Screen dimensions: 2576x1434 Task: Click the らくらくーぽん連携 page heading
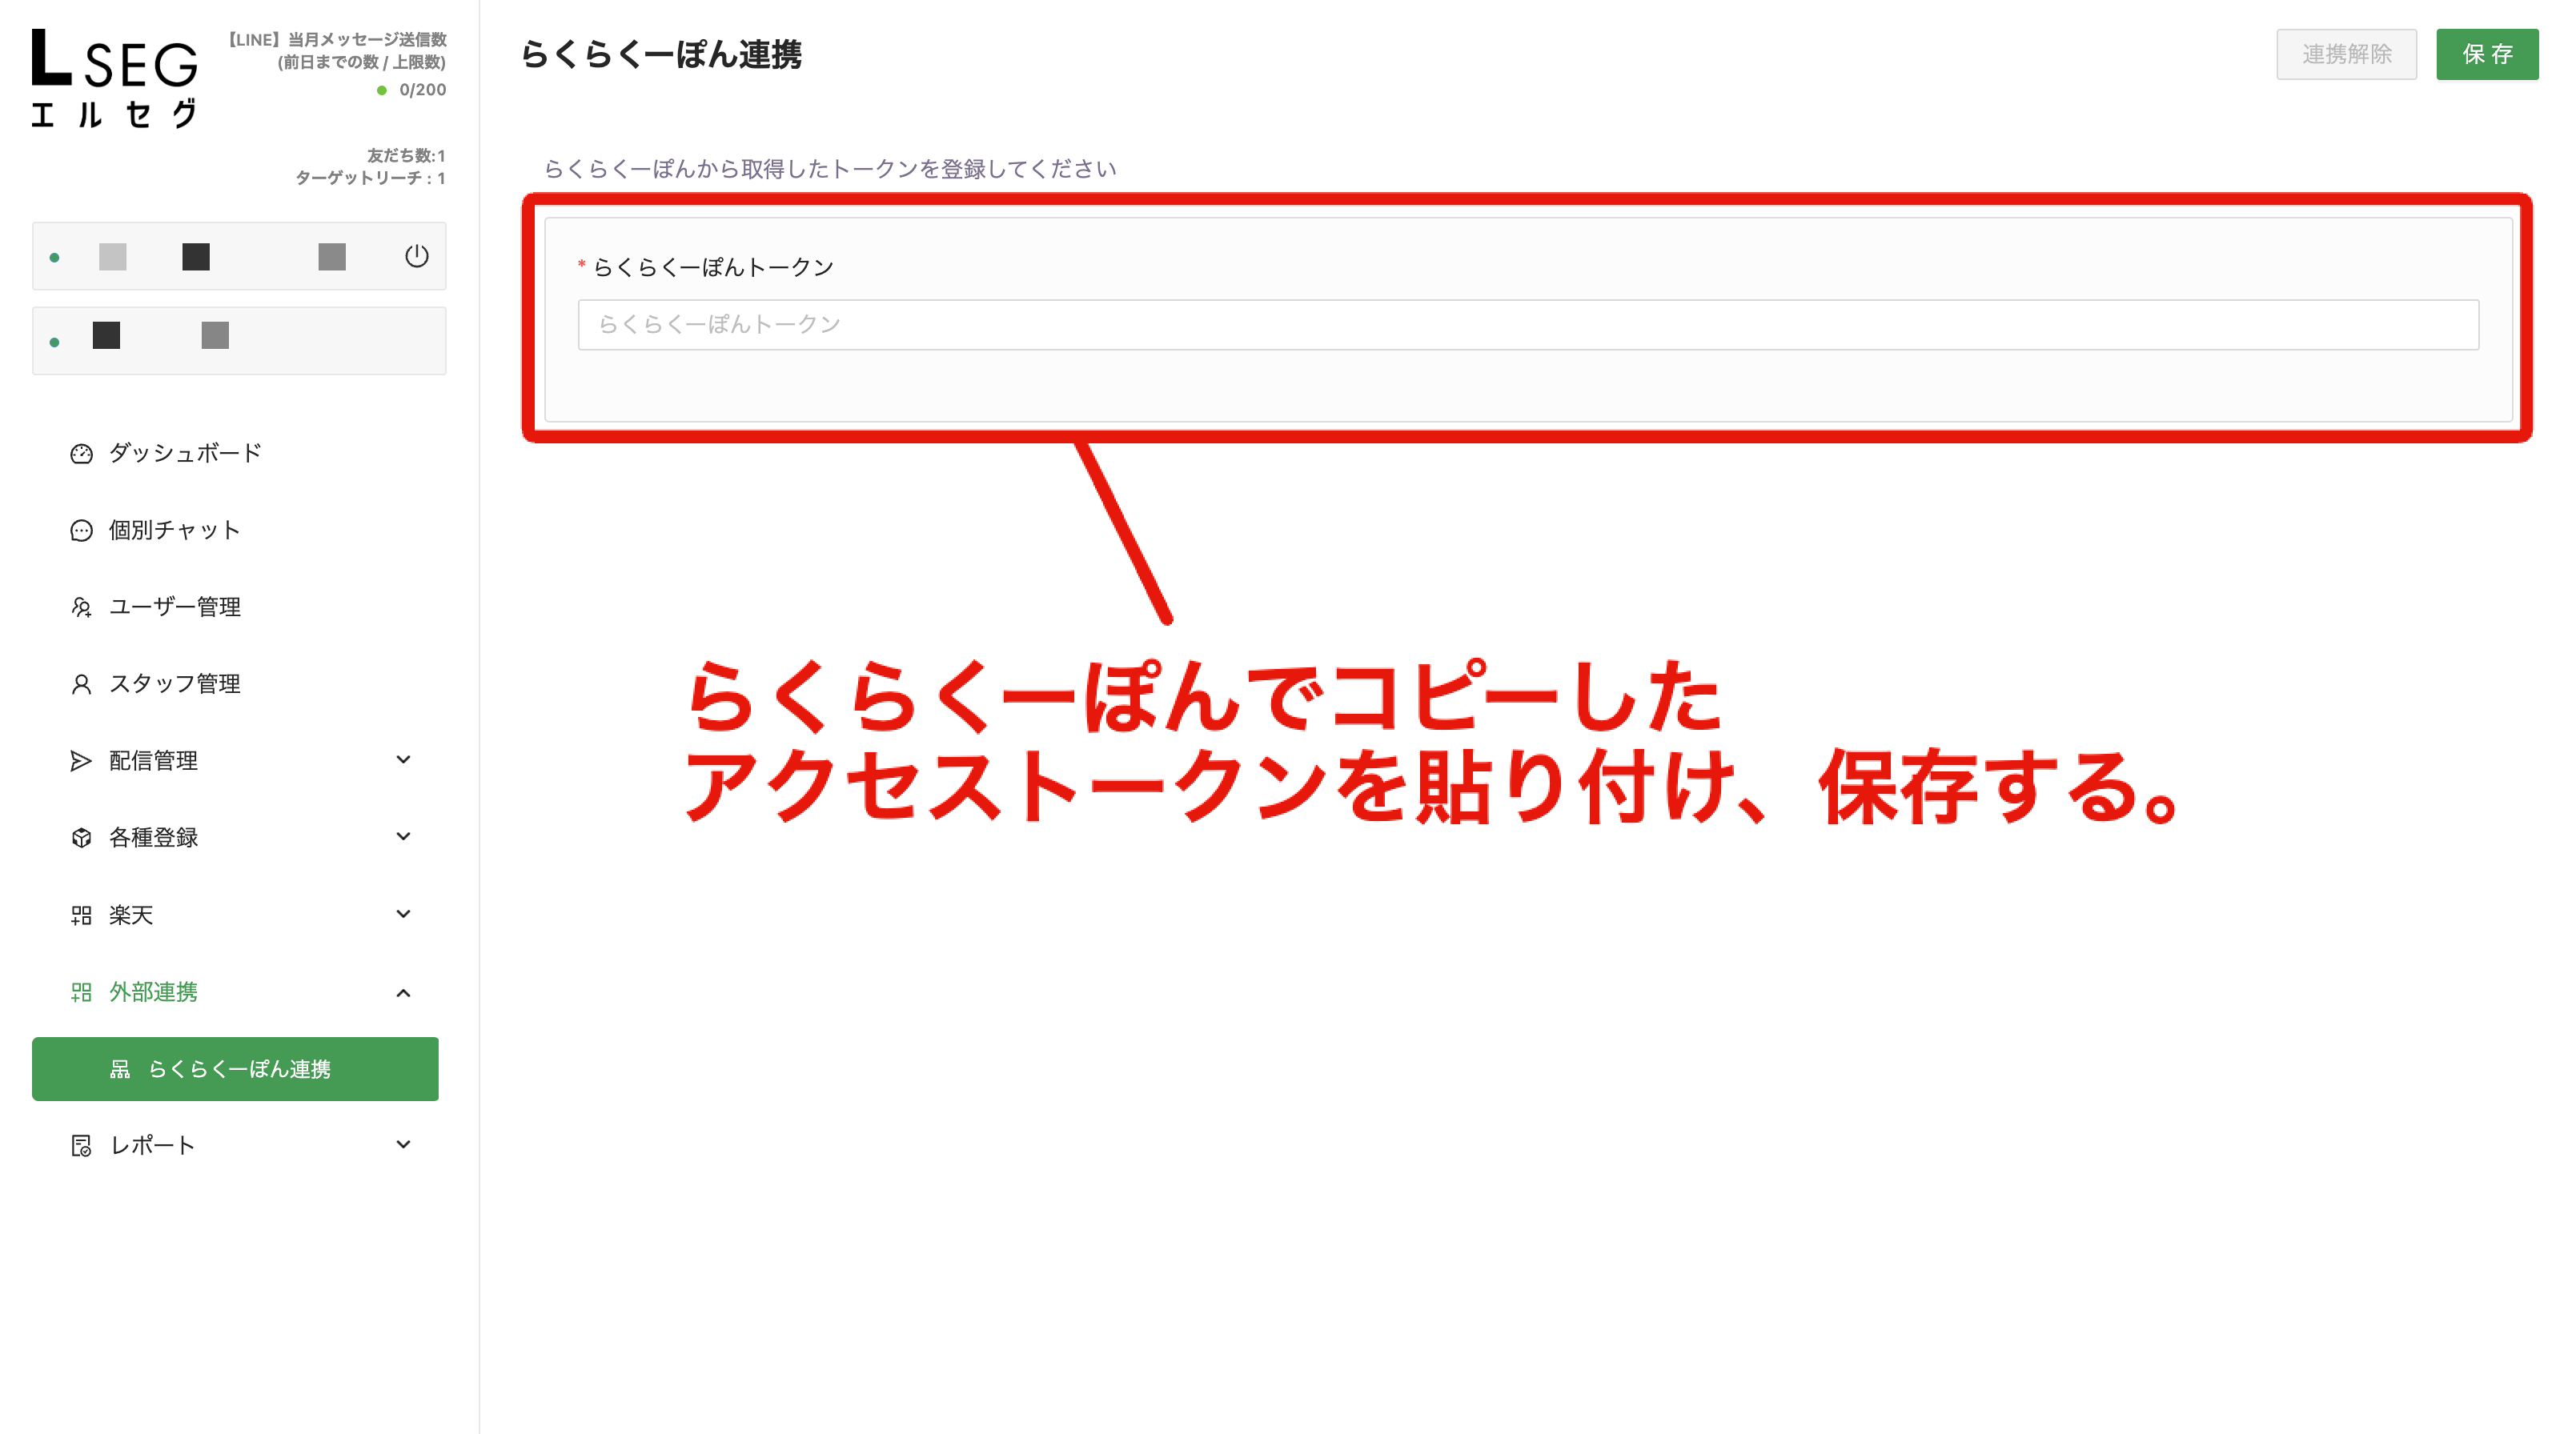(661, 54)
